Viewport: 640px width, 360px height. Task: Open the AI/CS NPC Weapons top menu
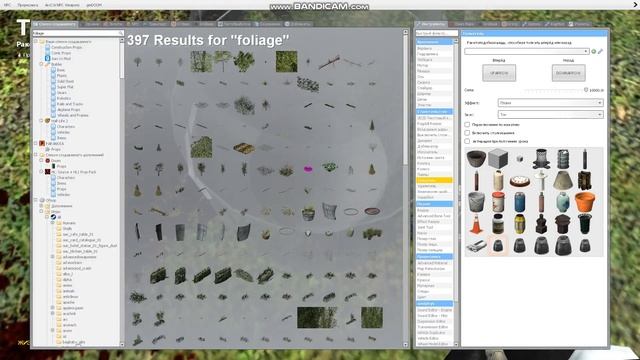62,5
